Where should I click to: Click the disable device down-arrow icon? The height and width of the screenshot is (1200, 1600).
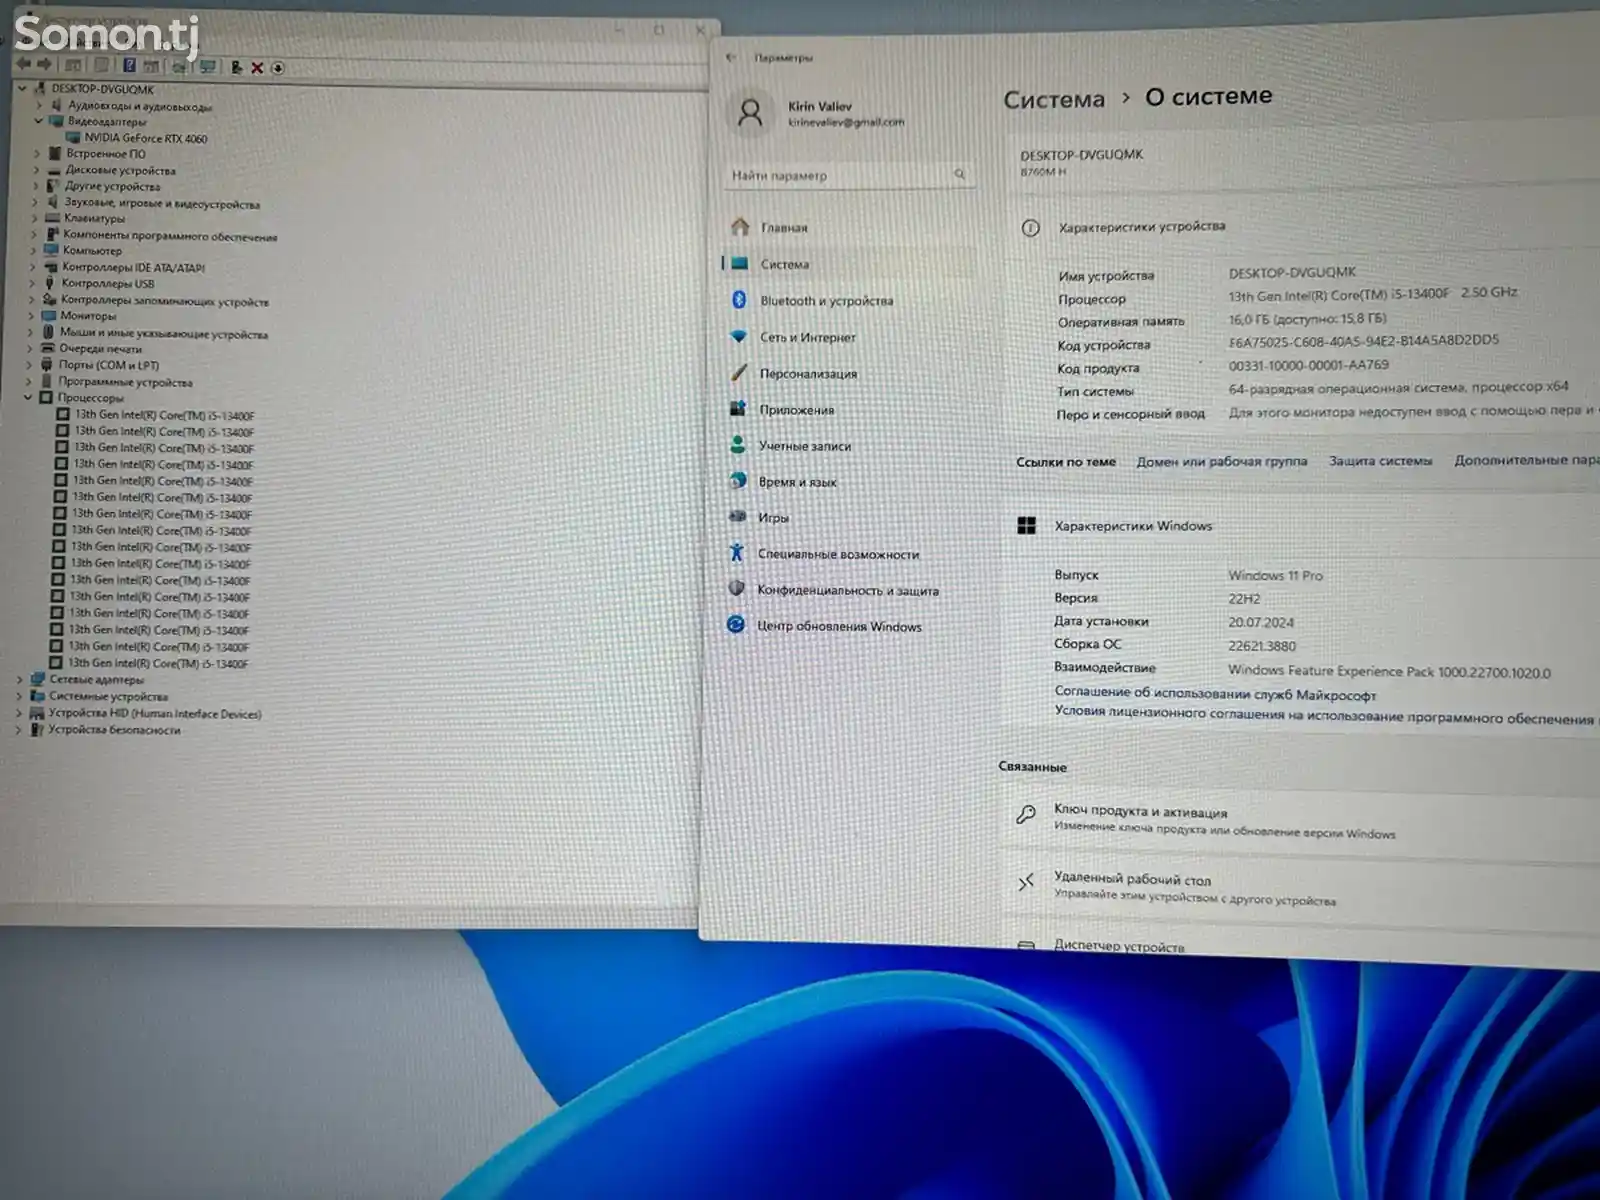tap(278, 68)
